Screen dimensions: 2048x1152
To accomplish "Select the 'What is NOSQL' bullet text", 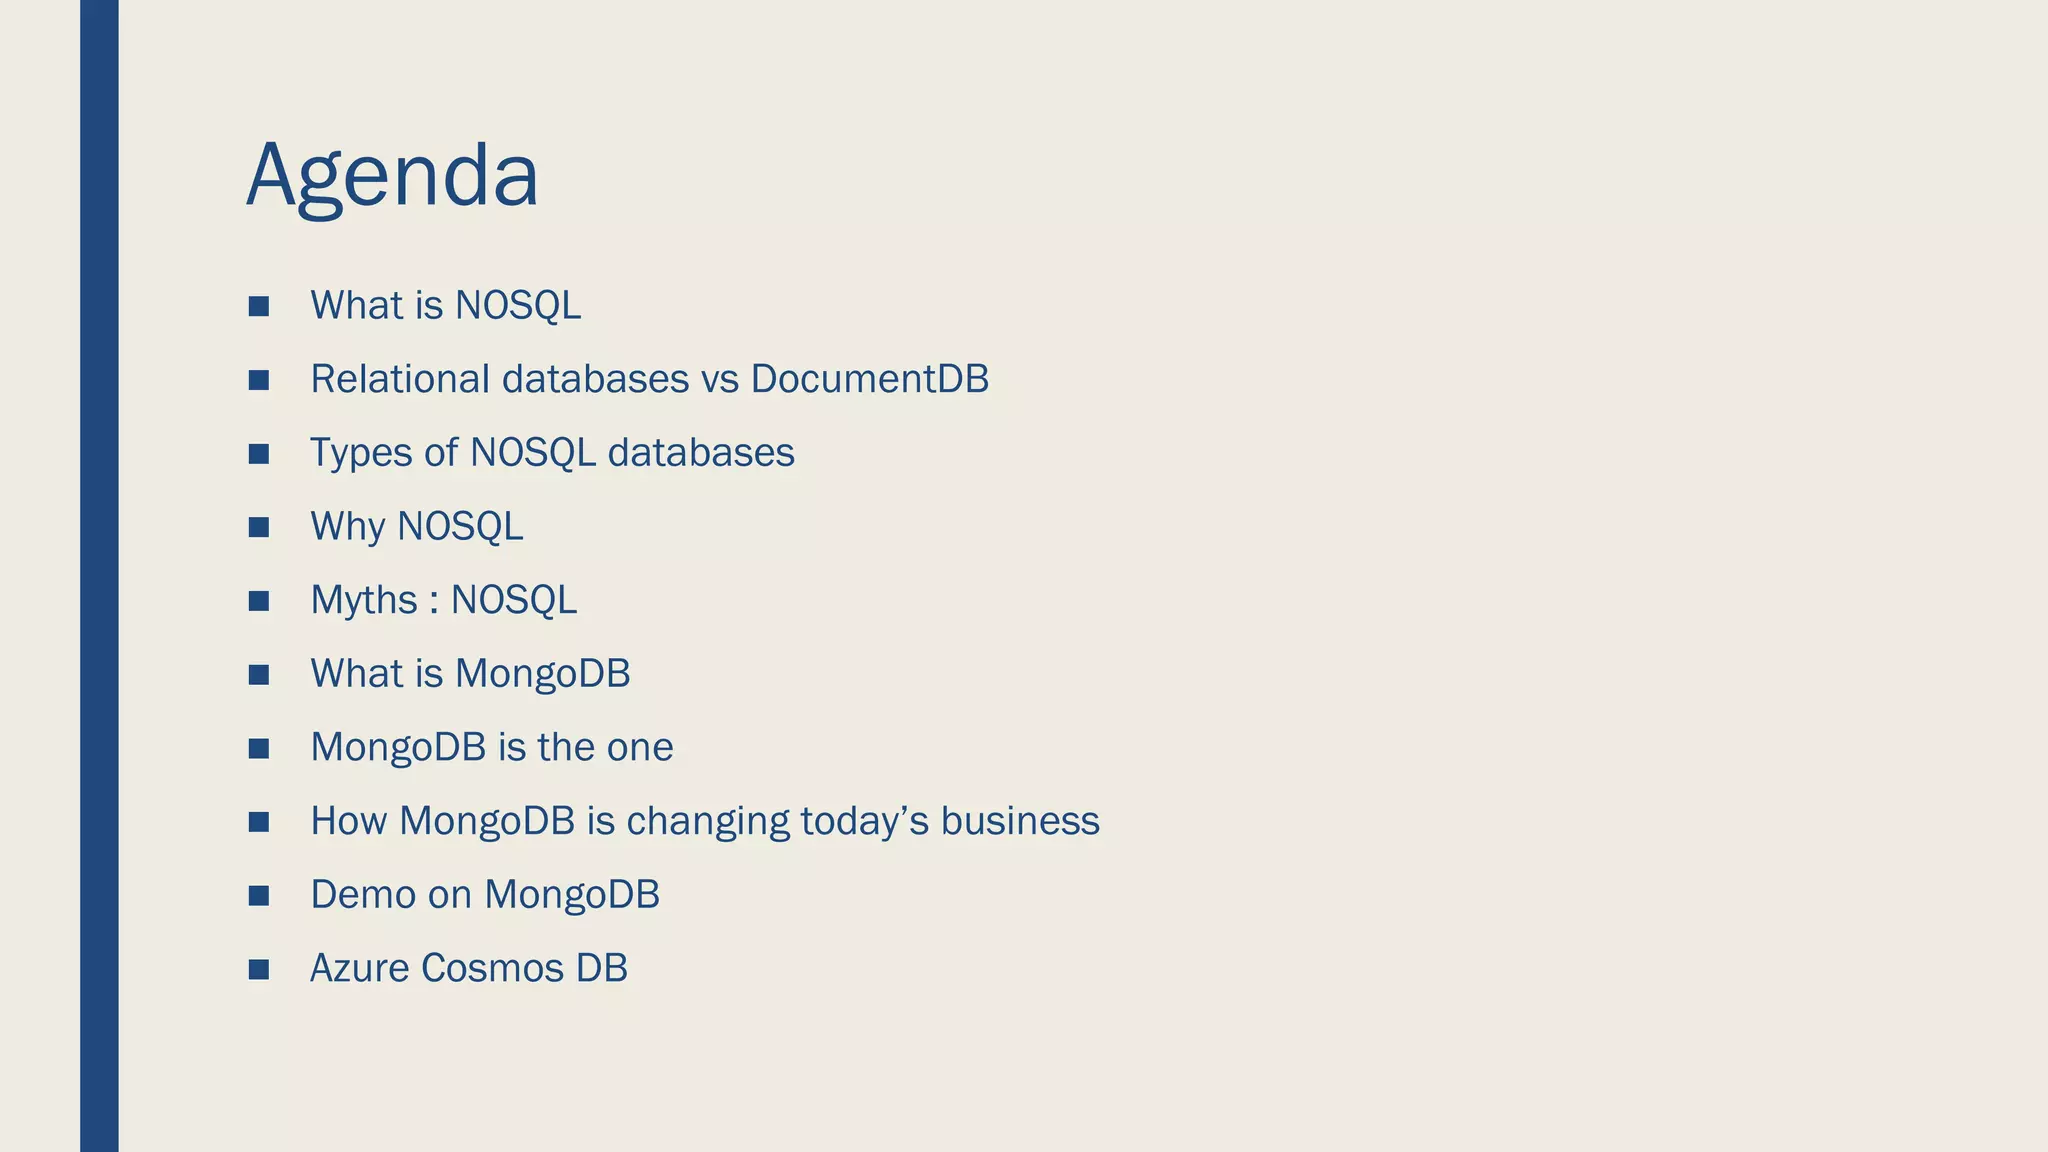I will coord(445,305).
